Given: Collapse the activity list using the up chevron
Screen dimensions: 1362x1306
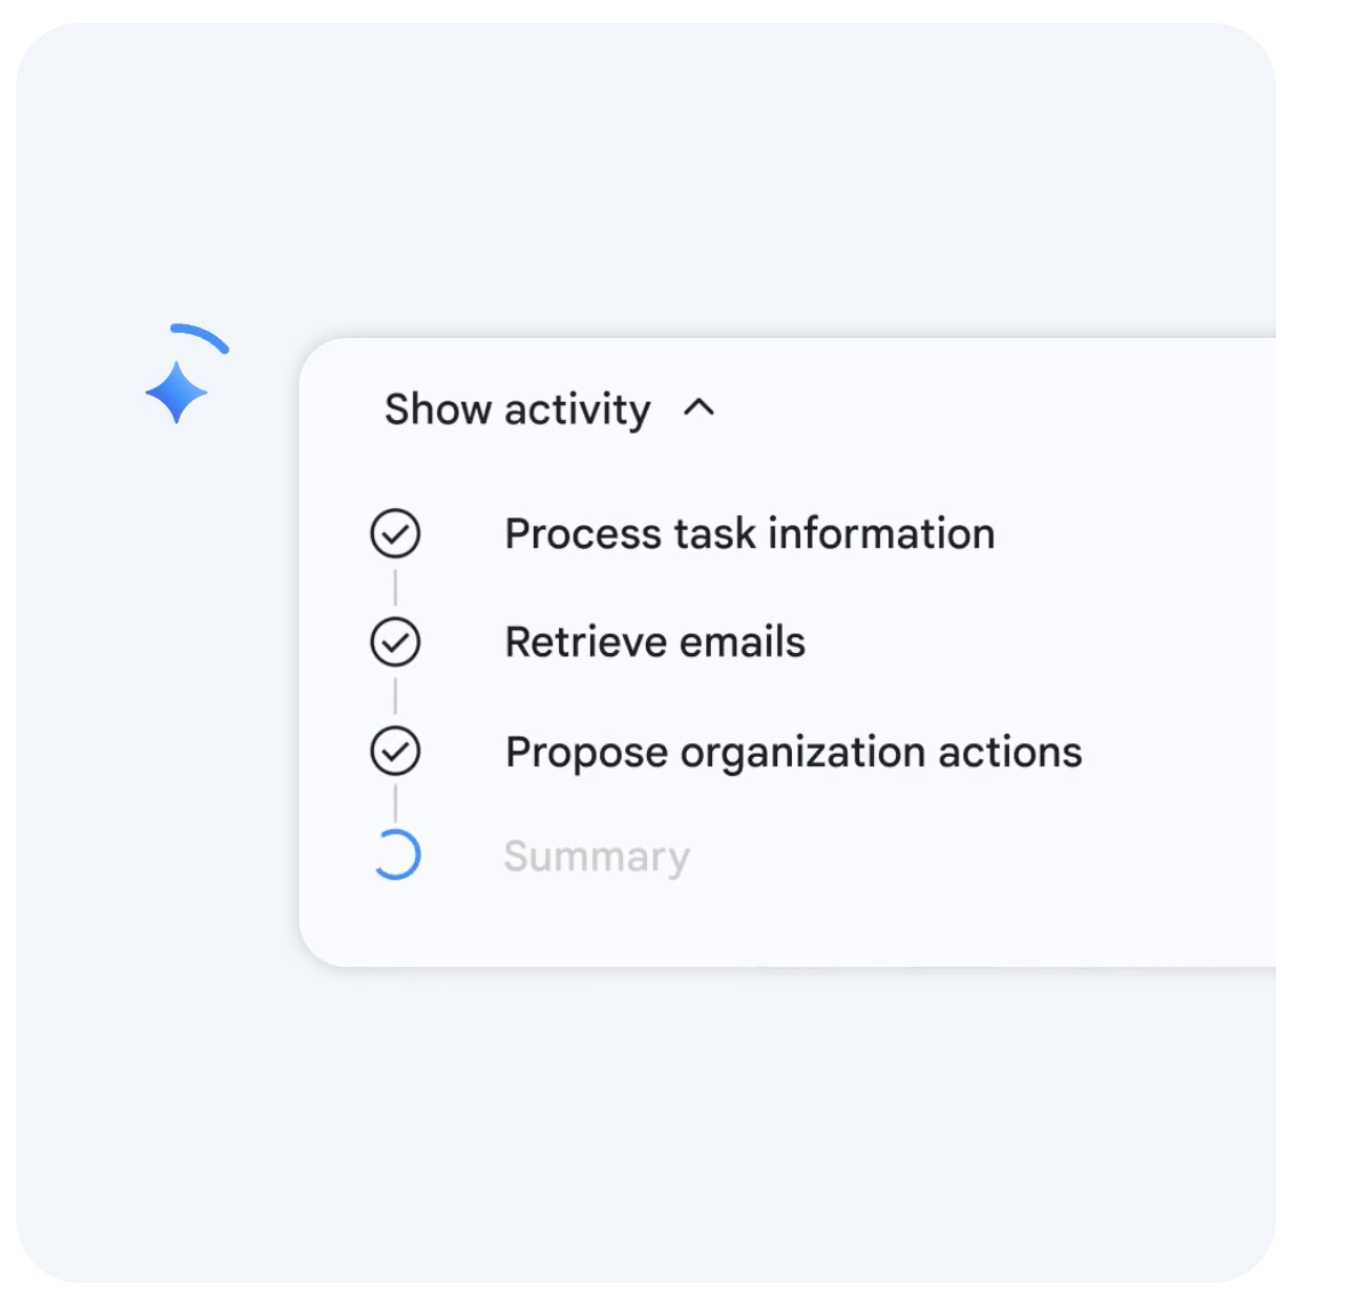Looking at the screenshot, I should pos(699,408).
